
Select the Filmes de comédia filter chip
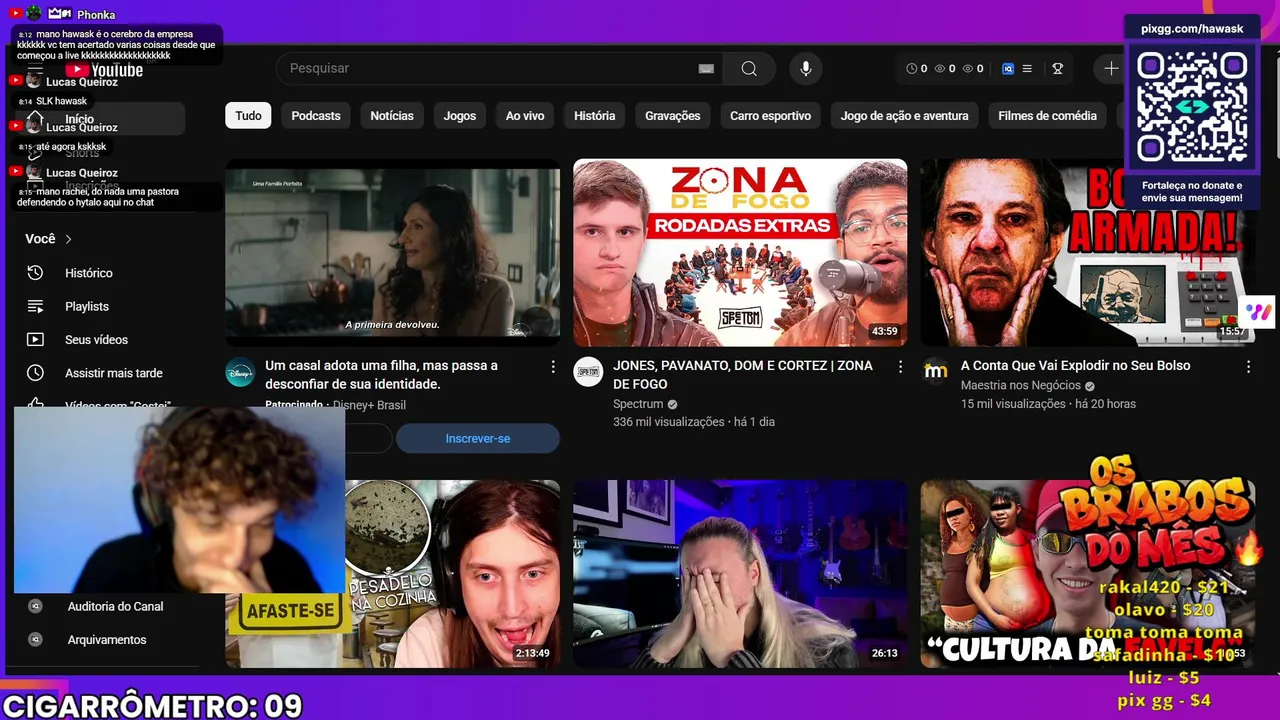1047,116
